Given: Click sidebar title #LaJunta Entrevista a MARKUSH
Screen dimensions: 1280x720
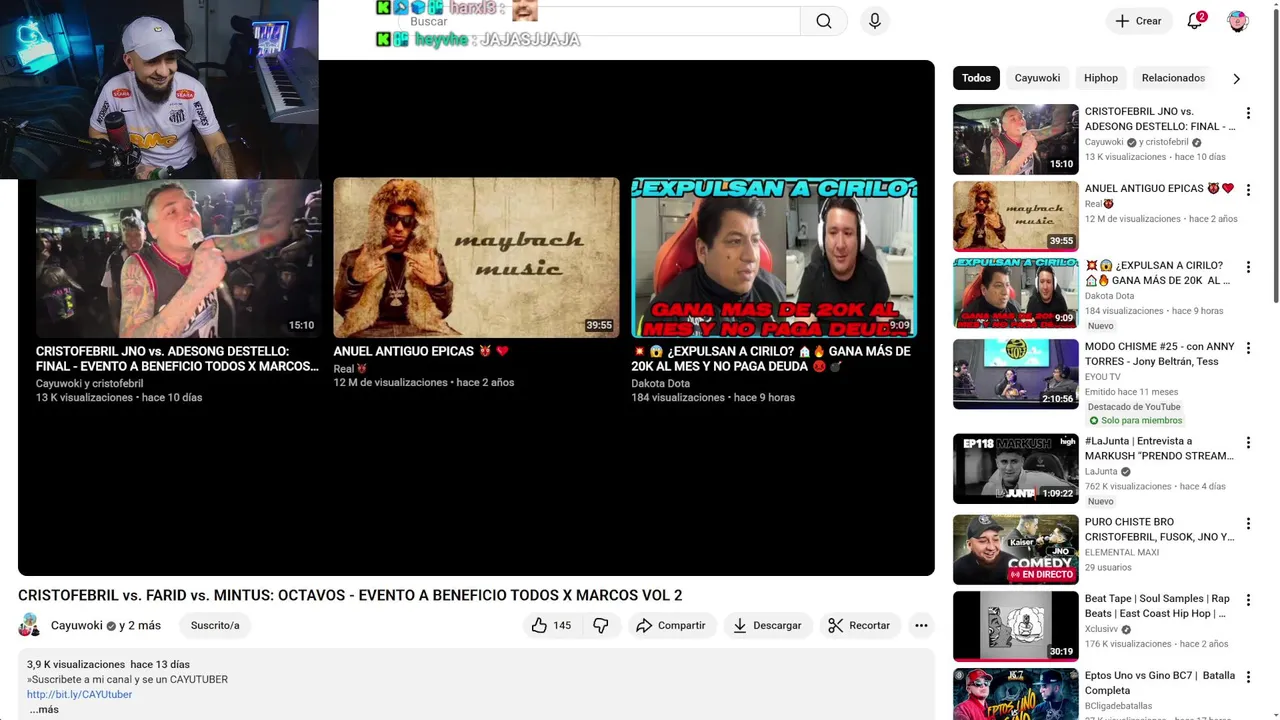Looking at the screenshot, I should 1159,448.
